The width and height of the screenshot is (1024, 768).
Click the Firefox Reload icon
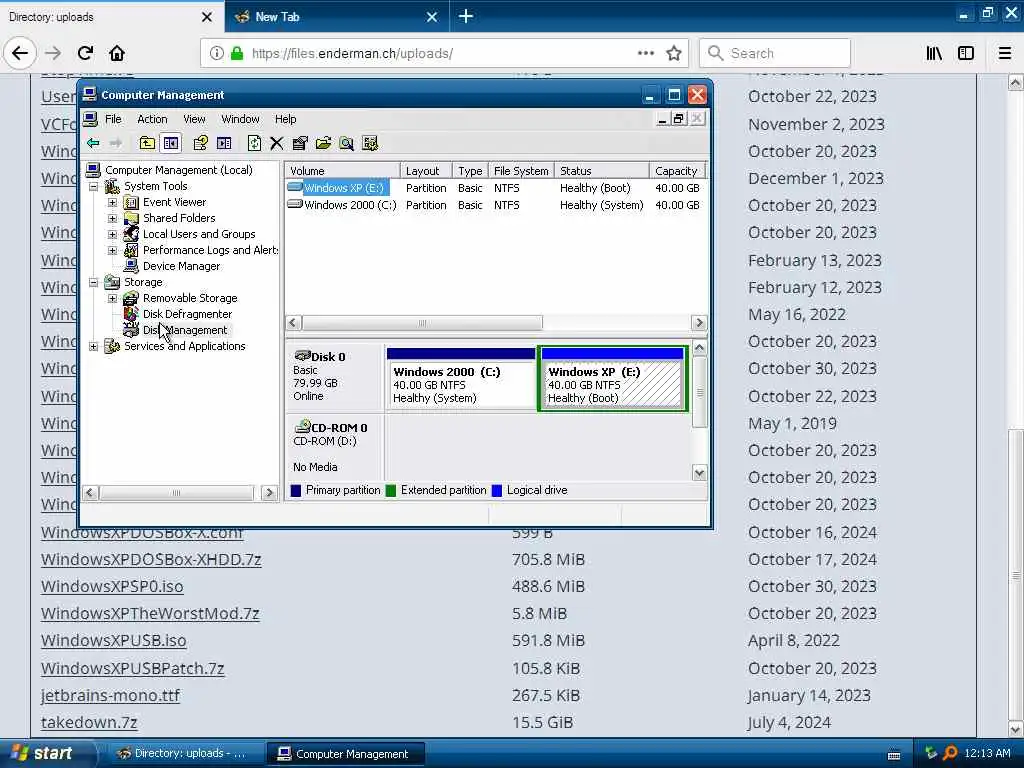point(85,53)
